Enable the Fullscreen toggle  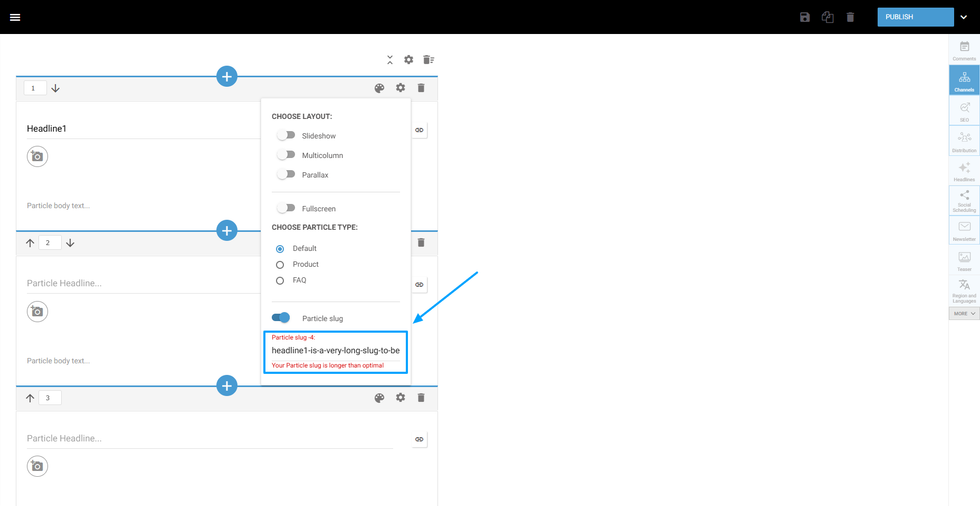[x=286, y=208]
